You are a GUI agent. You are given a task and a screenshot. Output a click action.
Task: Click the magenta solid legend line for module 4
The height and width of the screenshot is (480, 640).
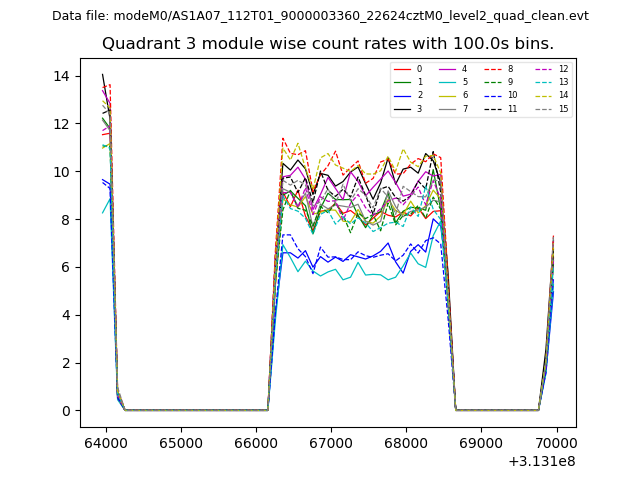point(449,69)
